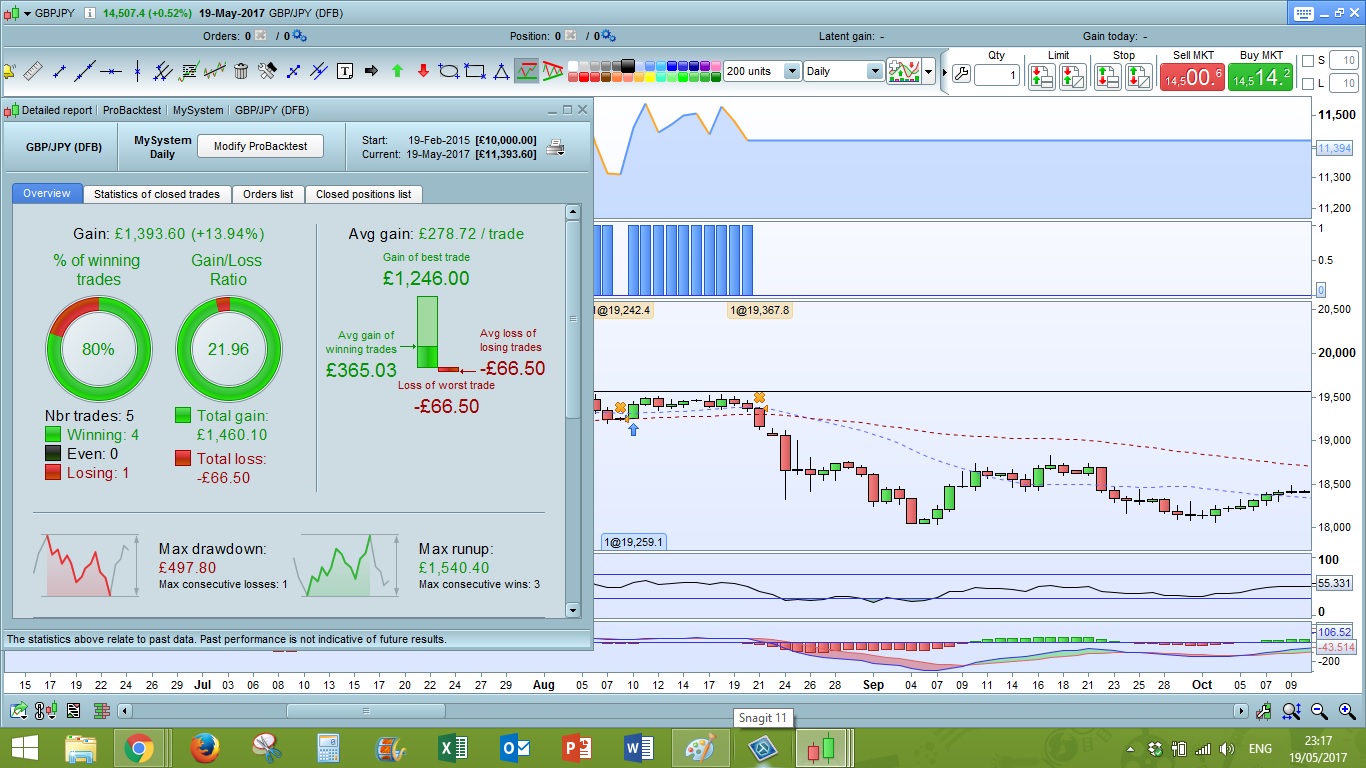The image size is (1366, 768).
Task: Open the Closed positions list tab
Action: (x=363, y=194)
